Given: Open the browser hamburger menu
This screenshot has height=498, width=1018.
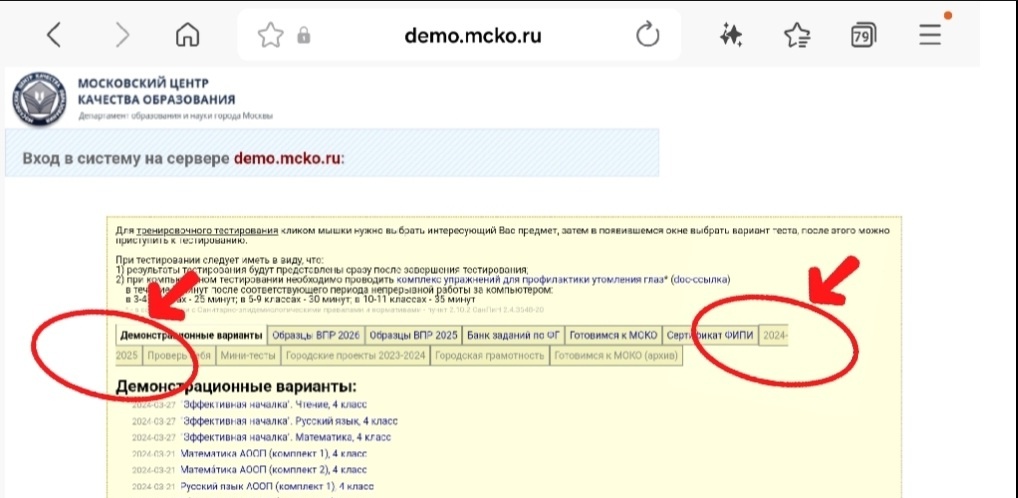Looking at the screenshot, I should coord(930,35).
